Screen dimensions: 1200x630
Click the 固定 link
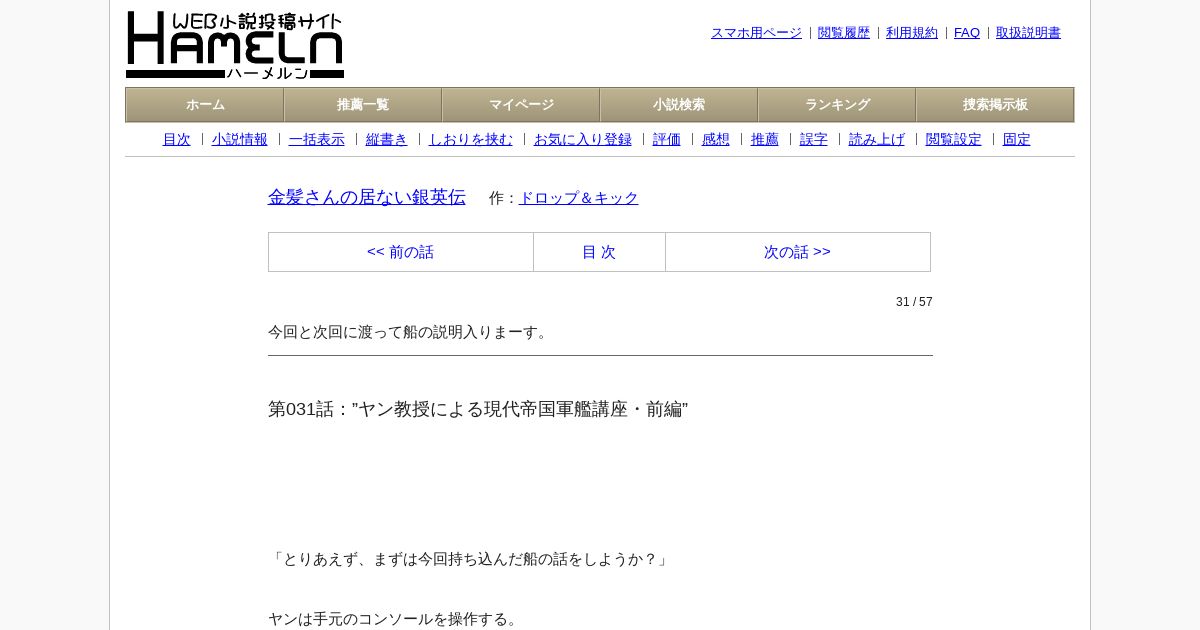1017,140
